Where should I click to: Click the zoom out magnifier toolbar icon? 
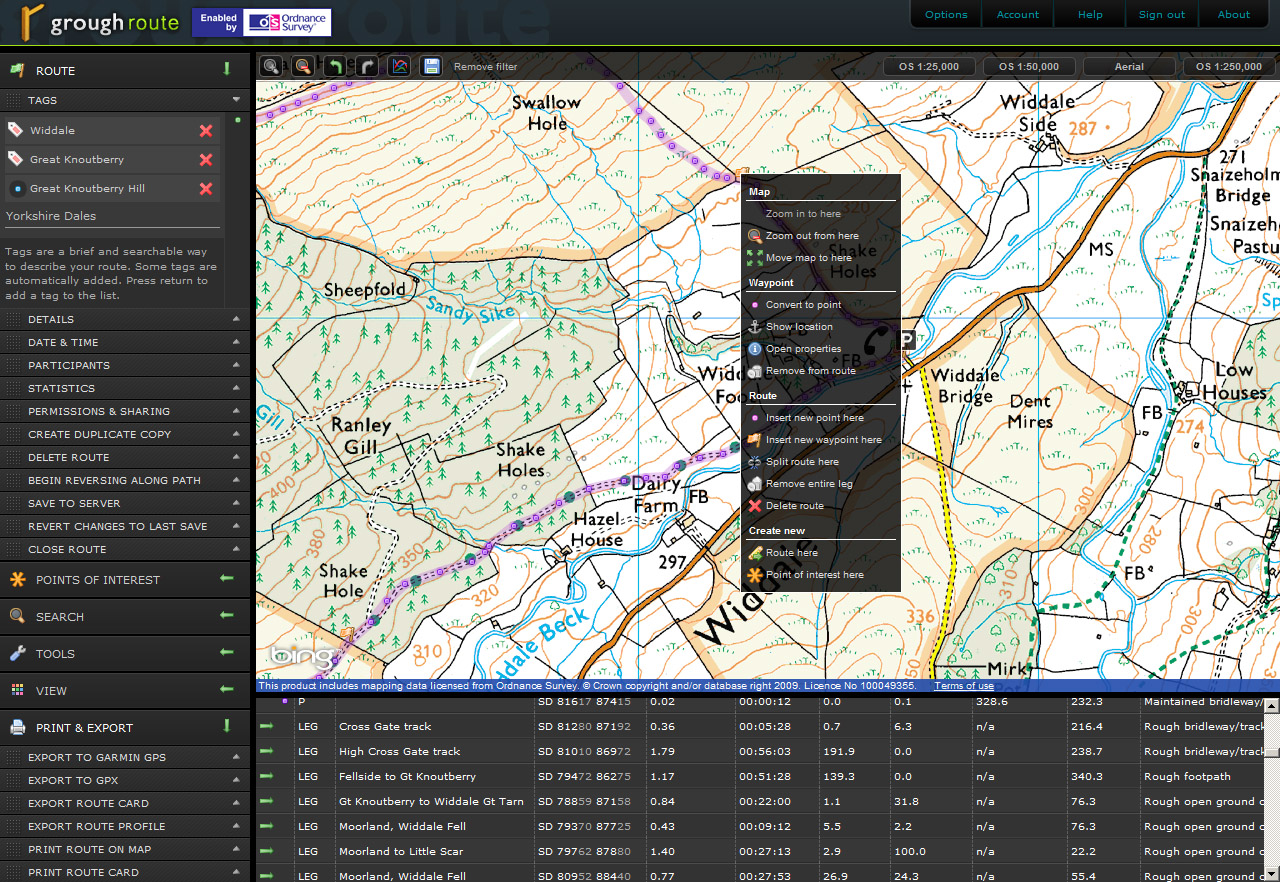pos(302,67)
